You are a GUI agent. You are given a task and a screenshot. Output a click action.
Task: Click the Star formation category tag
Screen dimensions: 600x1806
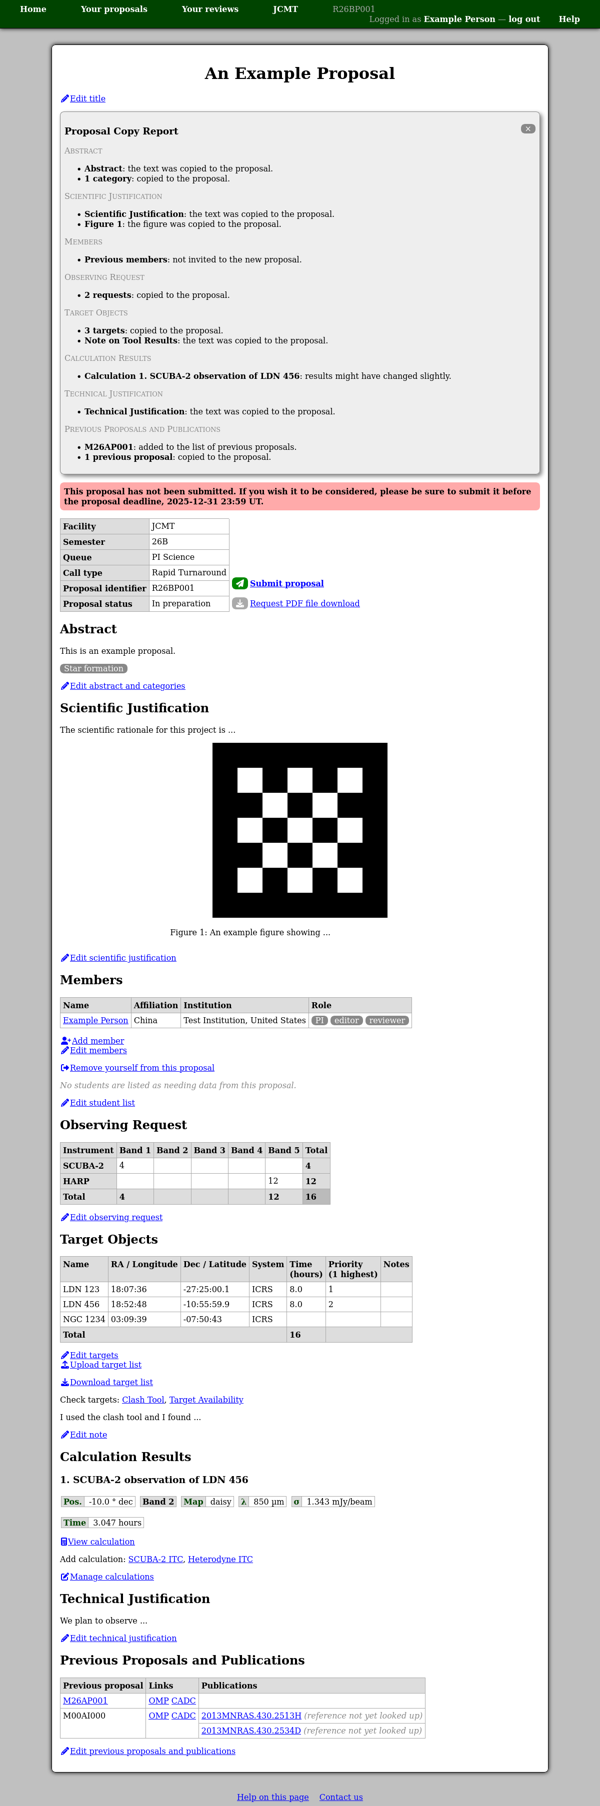pos(94,668)
